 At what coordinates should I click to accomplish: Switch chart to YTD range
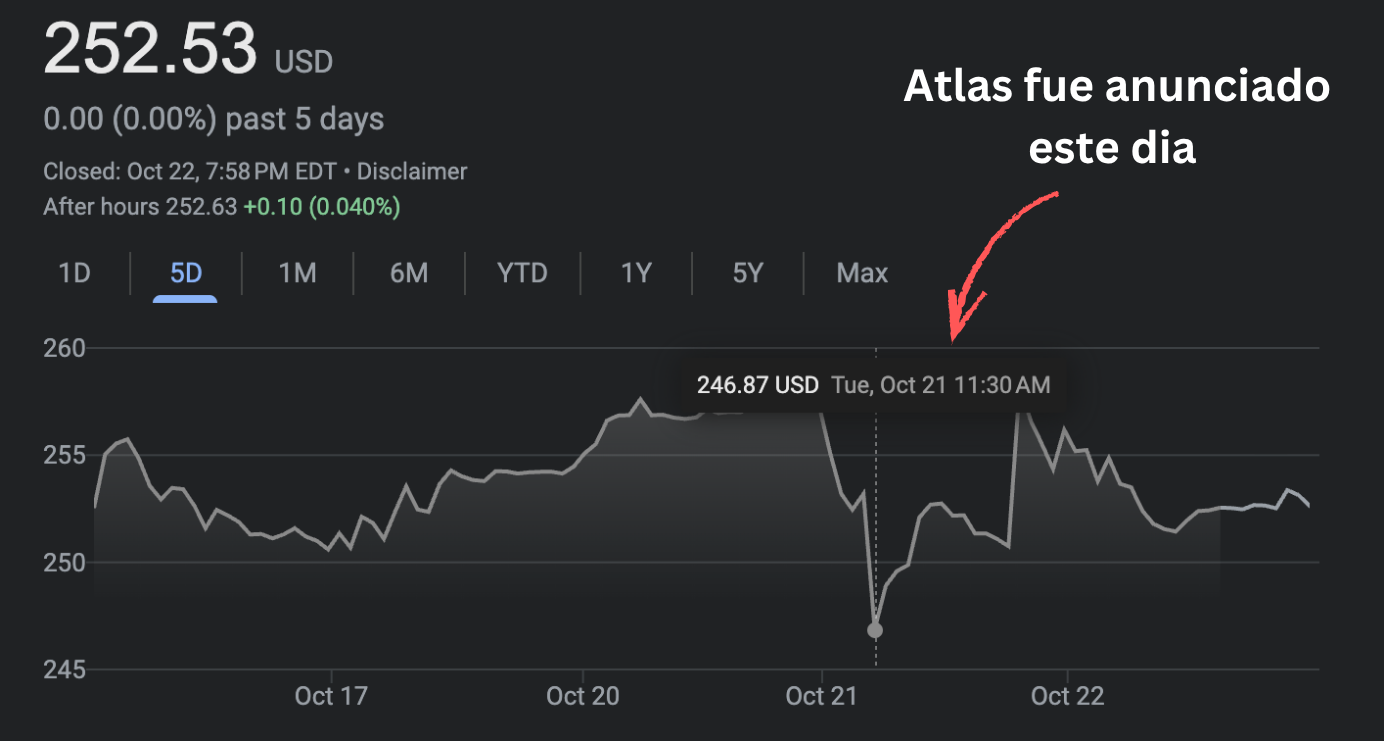click(x=522, y=273)
